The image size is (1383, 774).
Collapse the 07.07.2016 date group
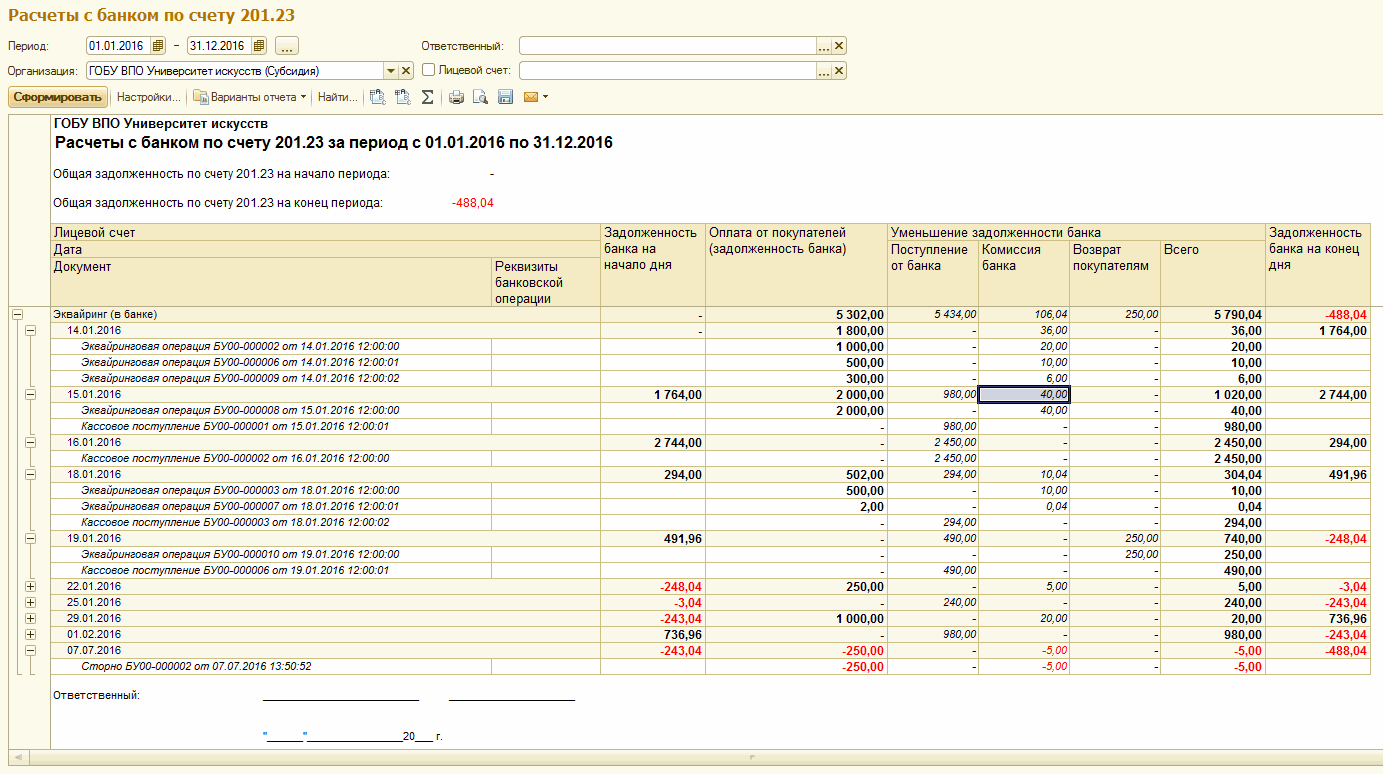point(29,650)
